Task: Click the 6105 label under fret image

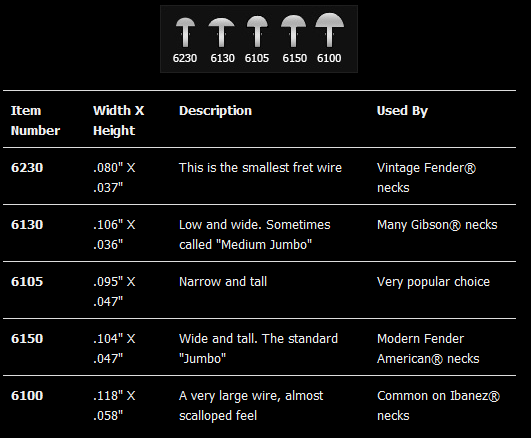Action: click(257, 58)
